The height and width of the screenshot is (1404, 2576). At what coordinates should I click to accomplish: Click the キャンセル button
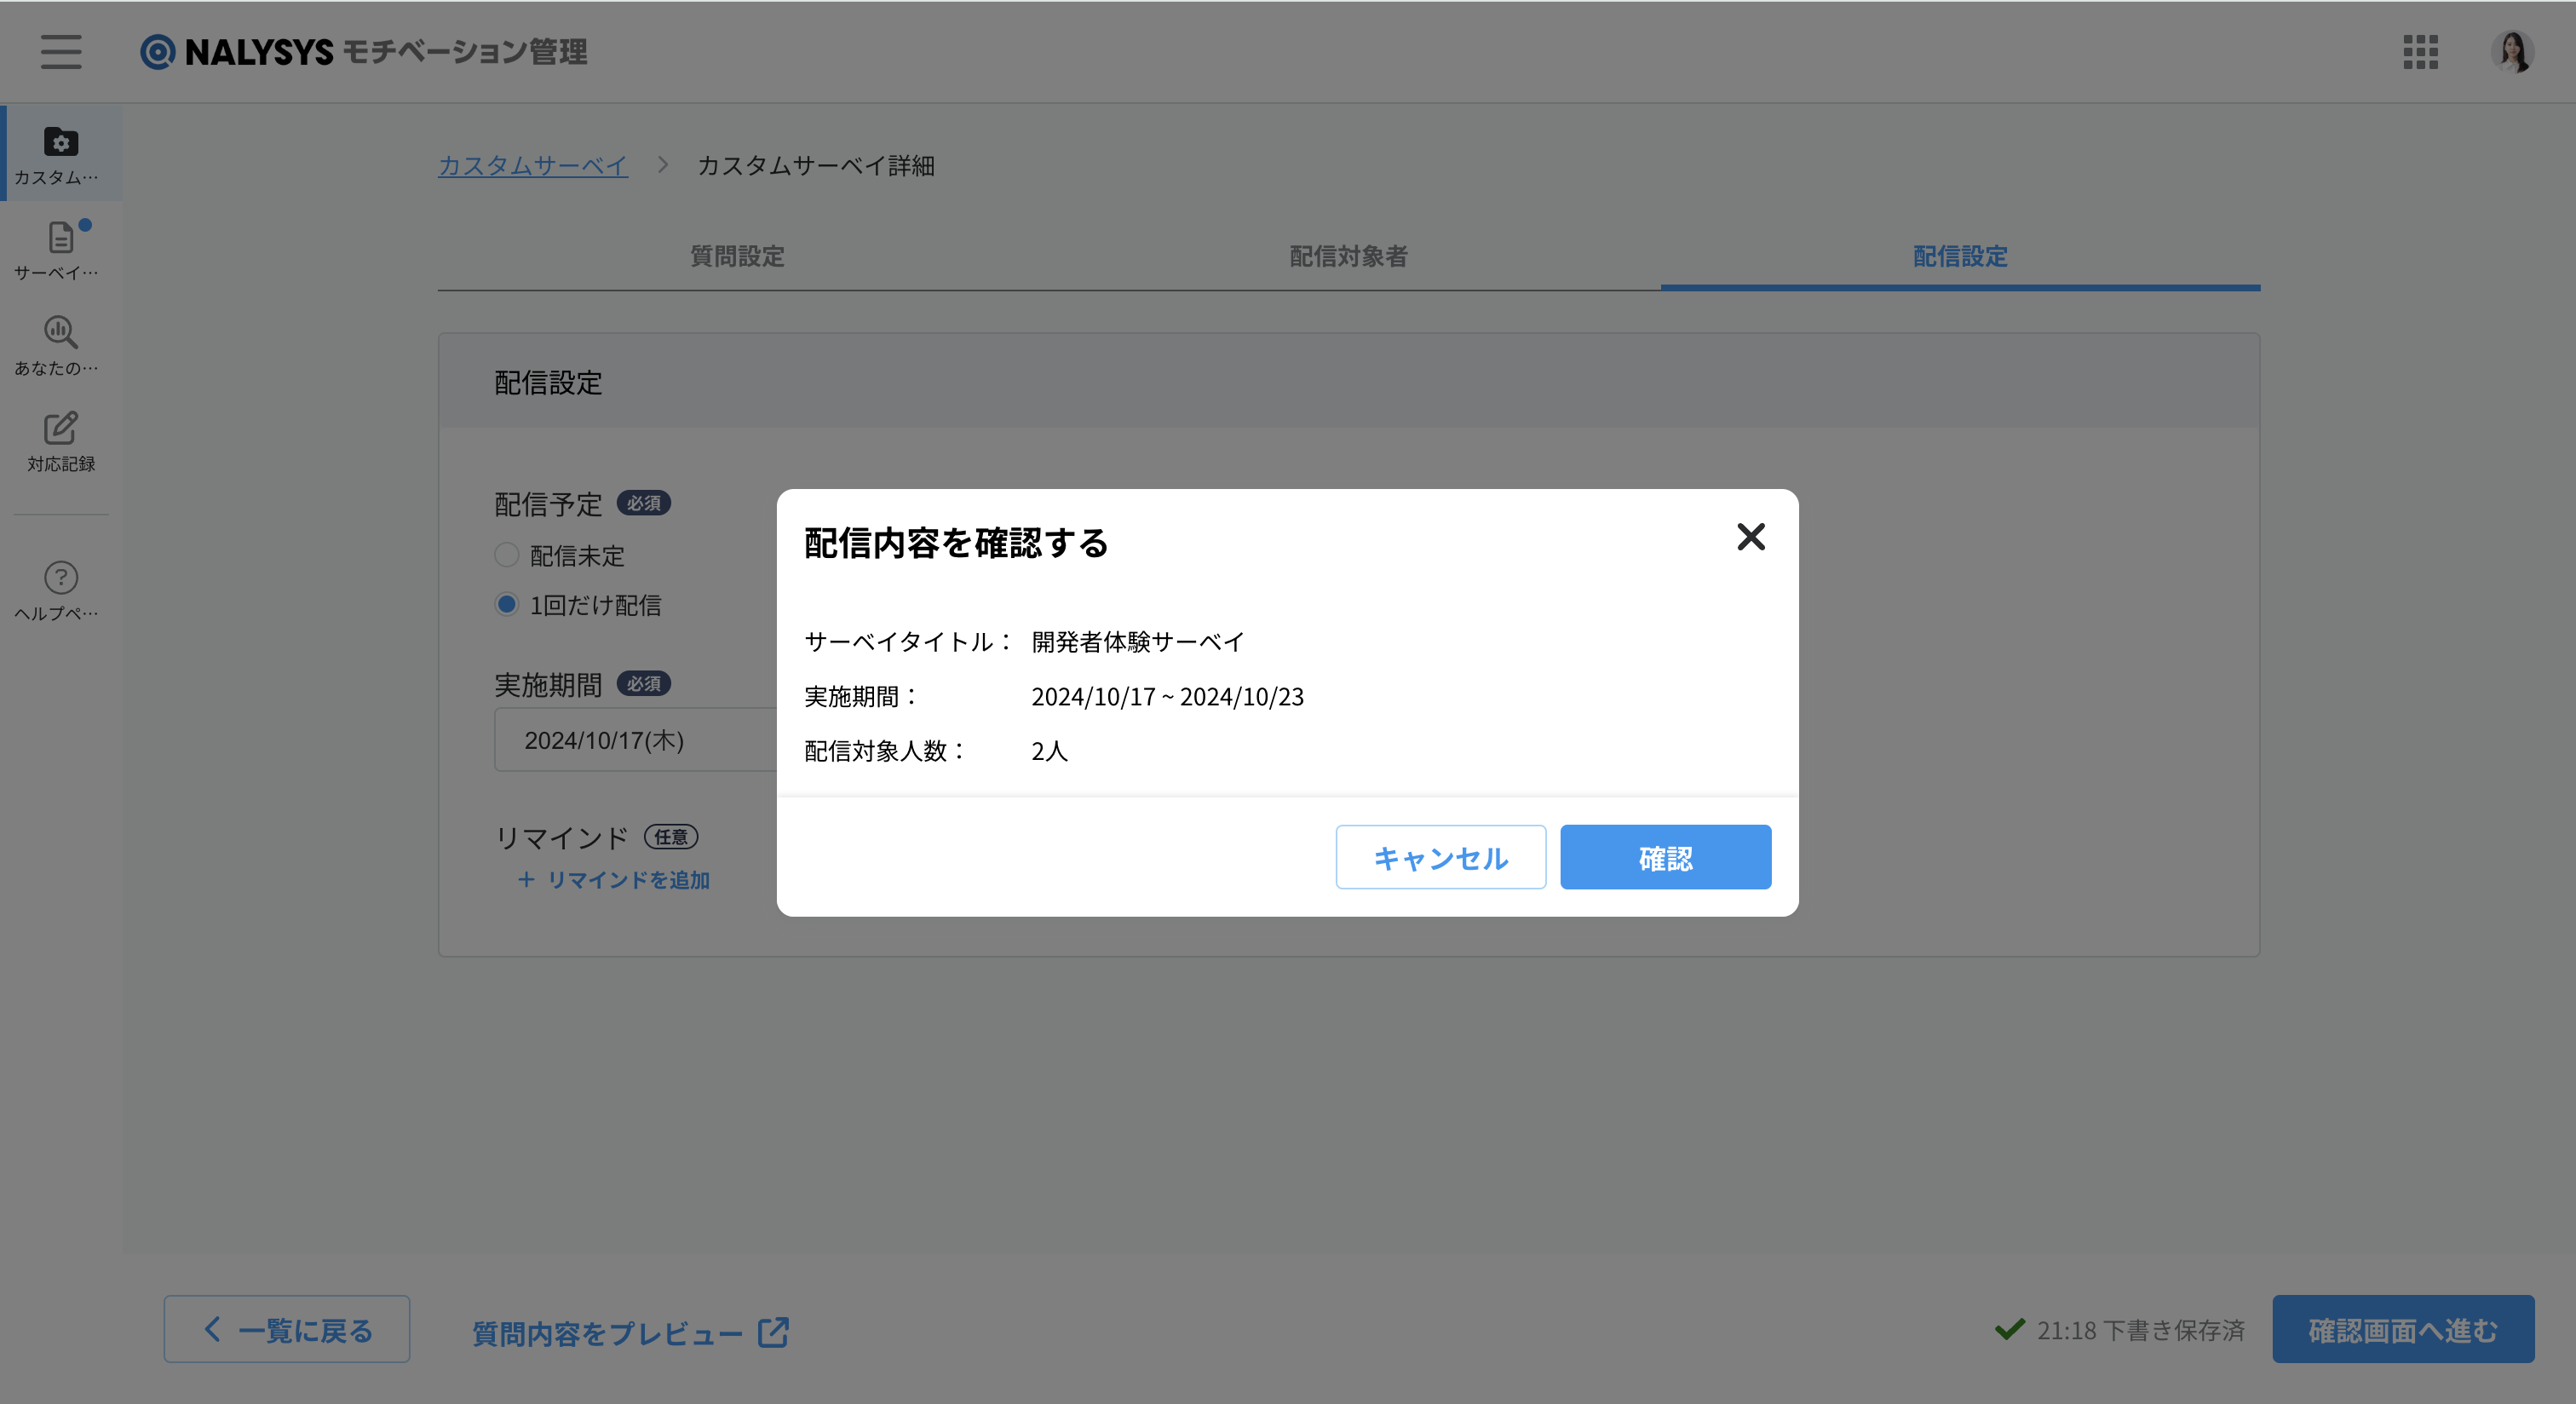(x=1441, y=857)
